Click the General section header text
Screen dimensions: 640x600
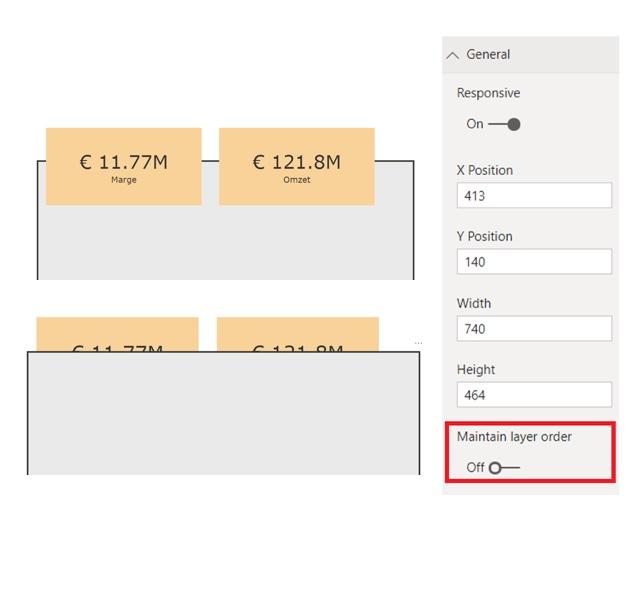pos(488,55)
